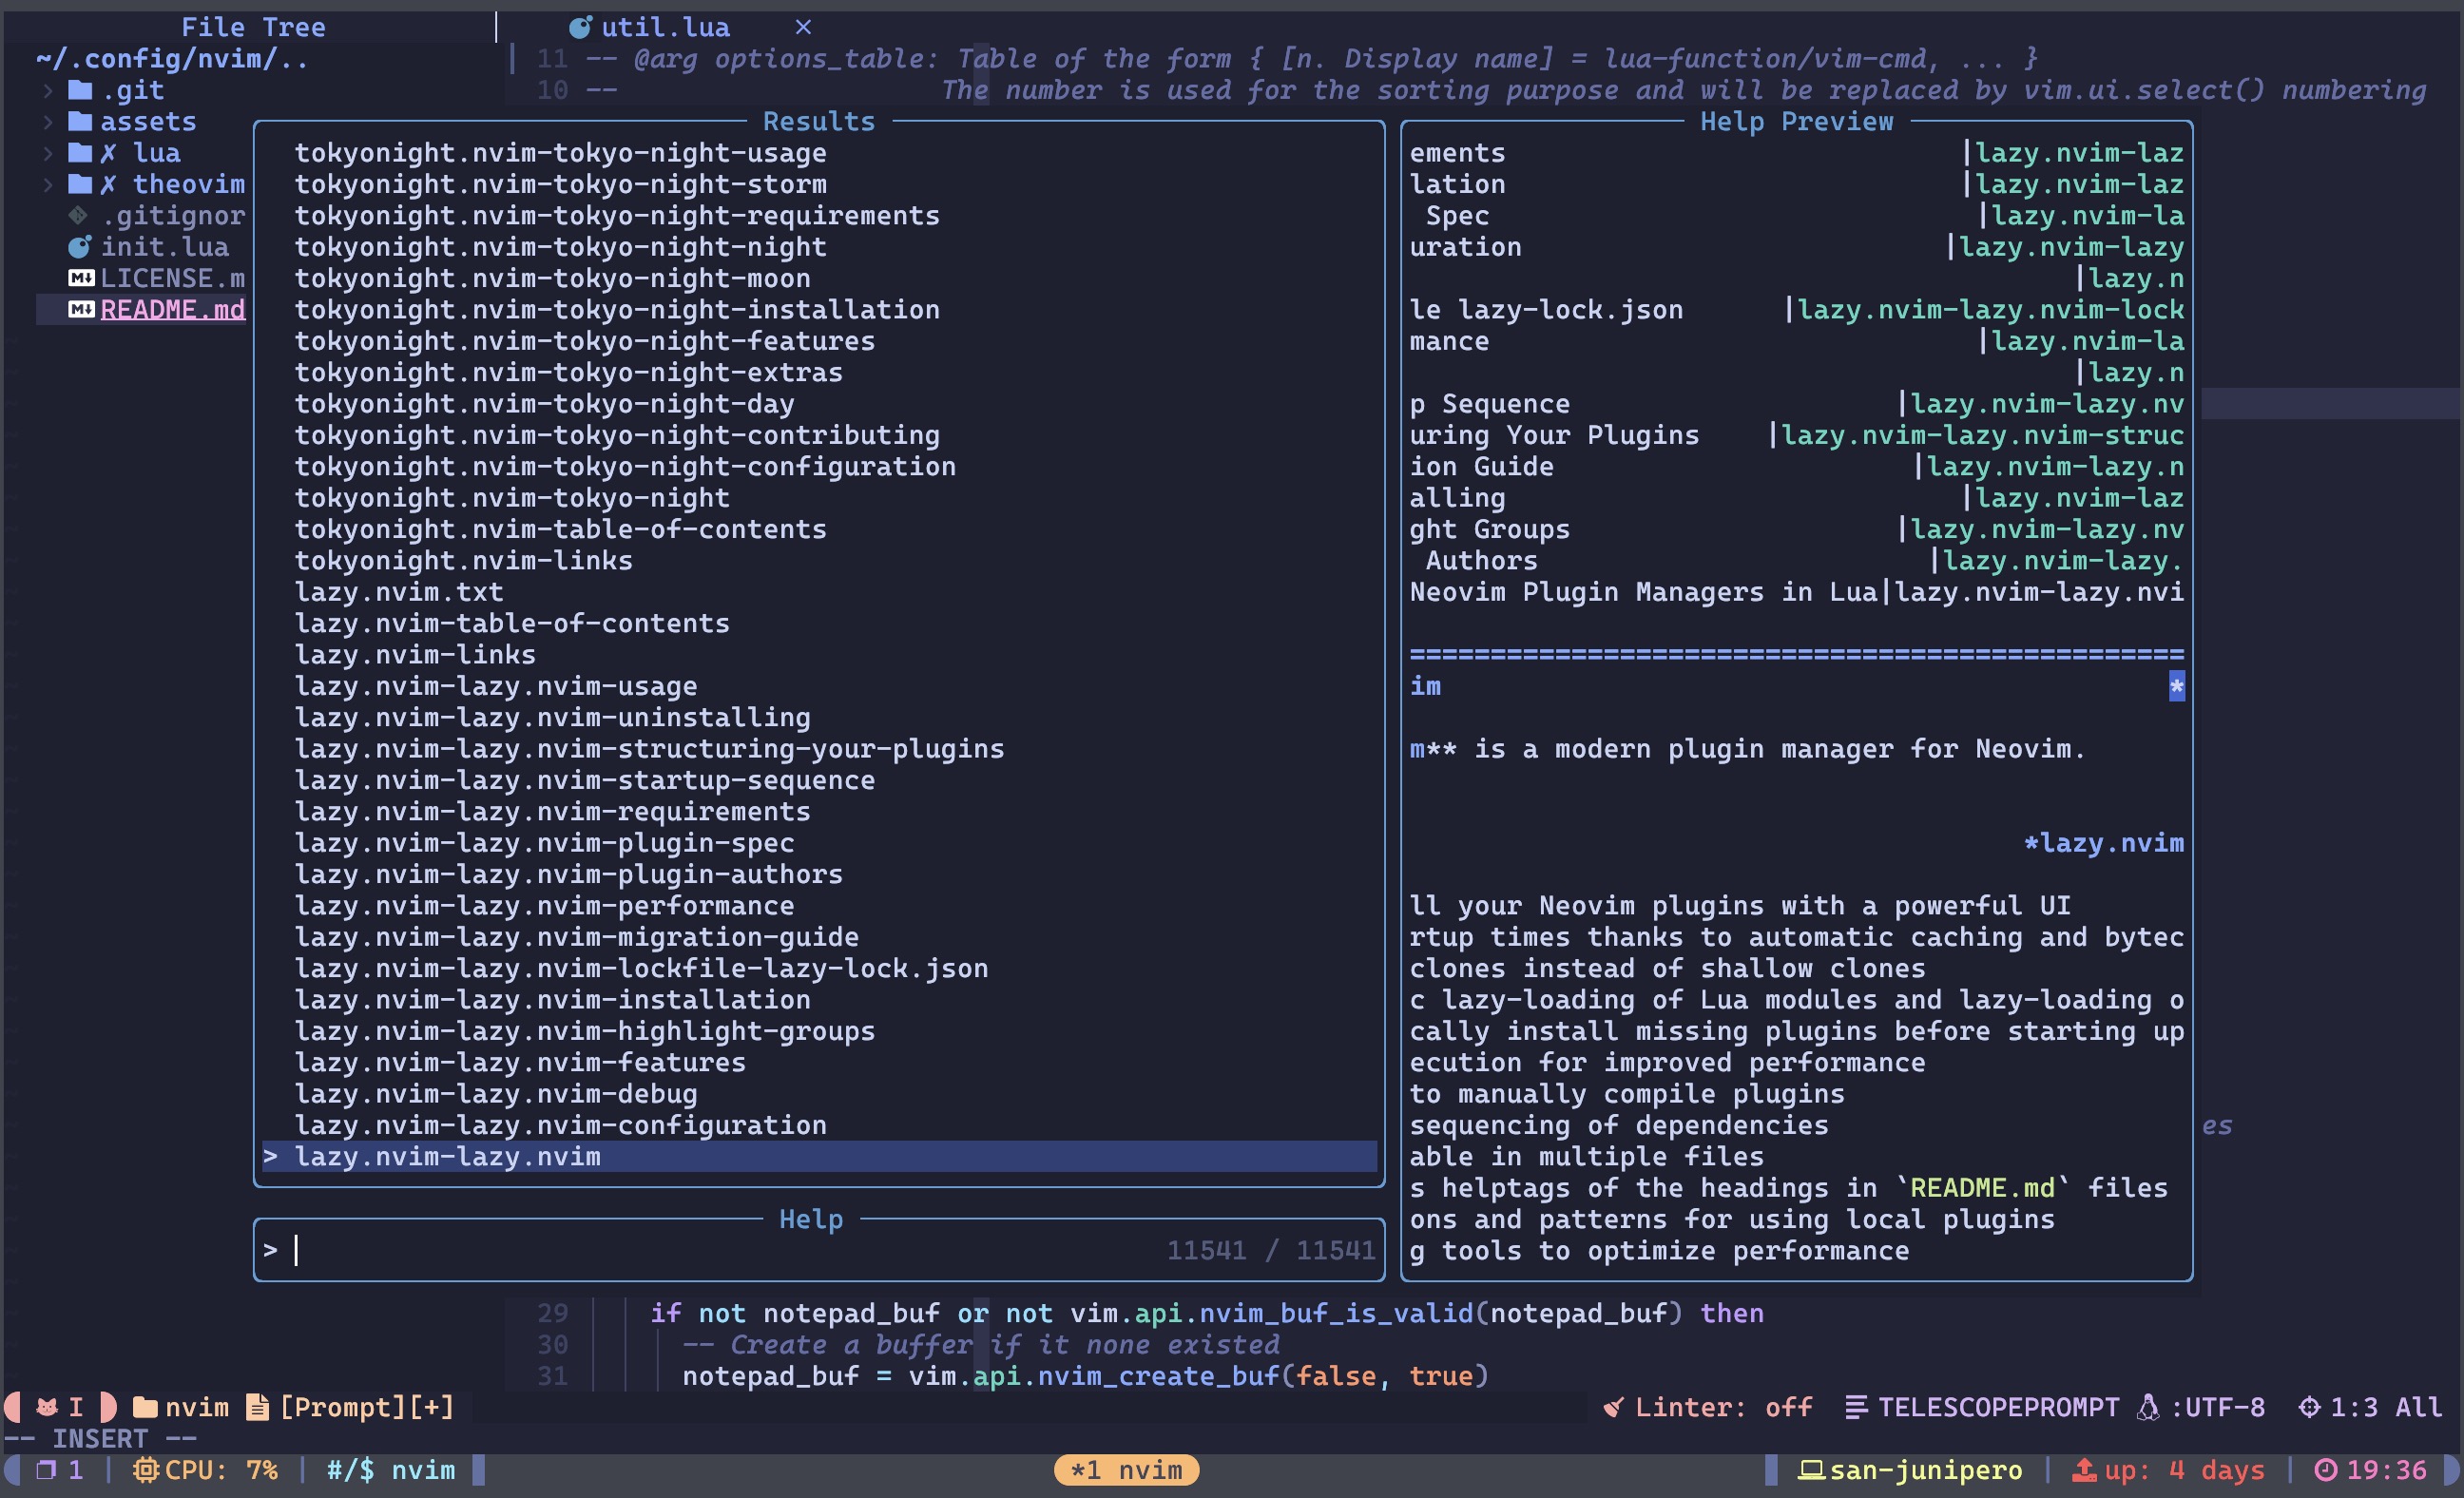Image resolution: width=2464 pixels, height=1498 pixels.
Task: Select lazy.nvim-lazy.nvim-migration-guide result
Action: 576,937
